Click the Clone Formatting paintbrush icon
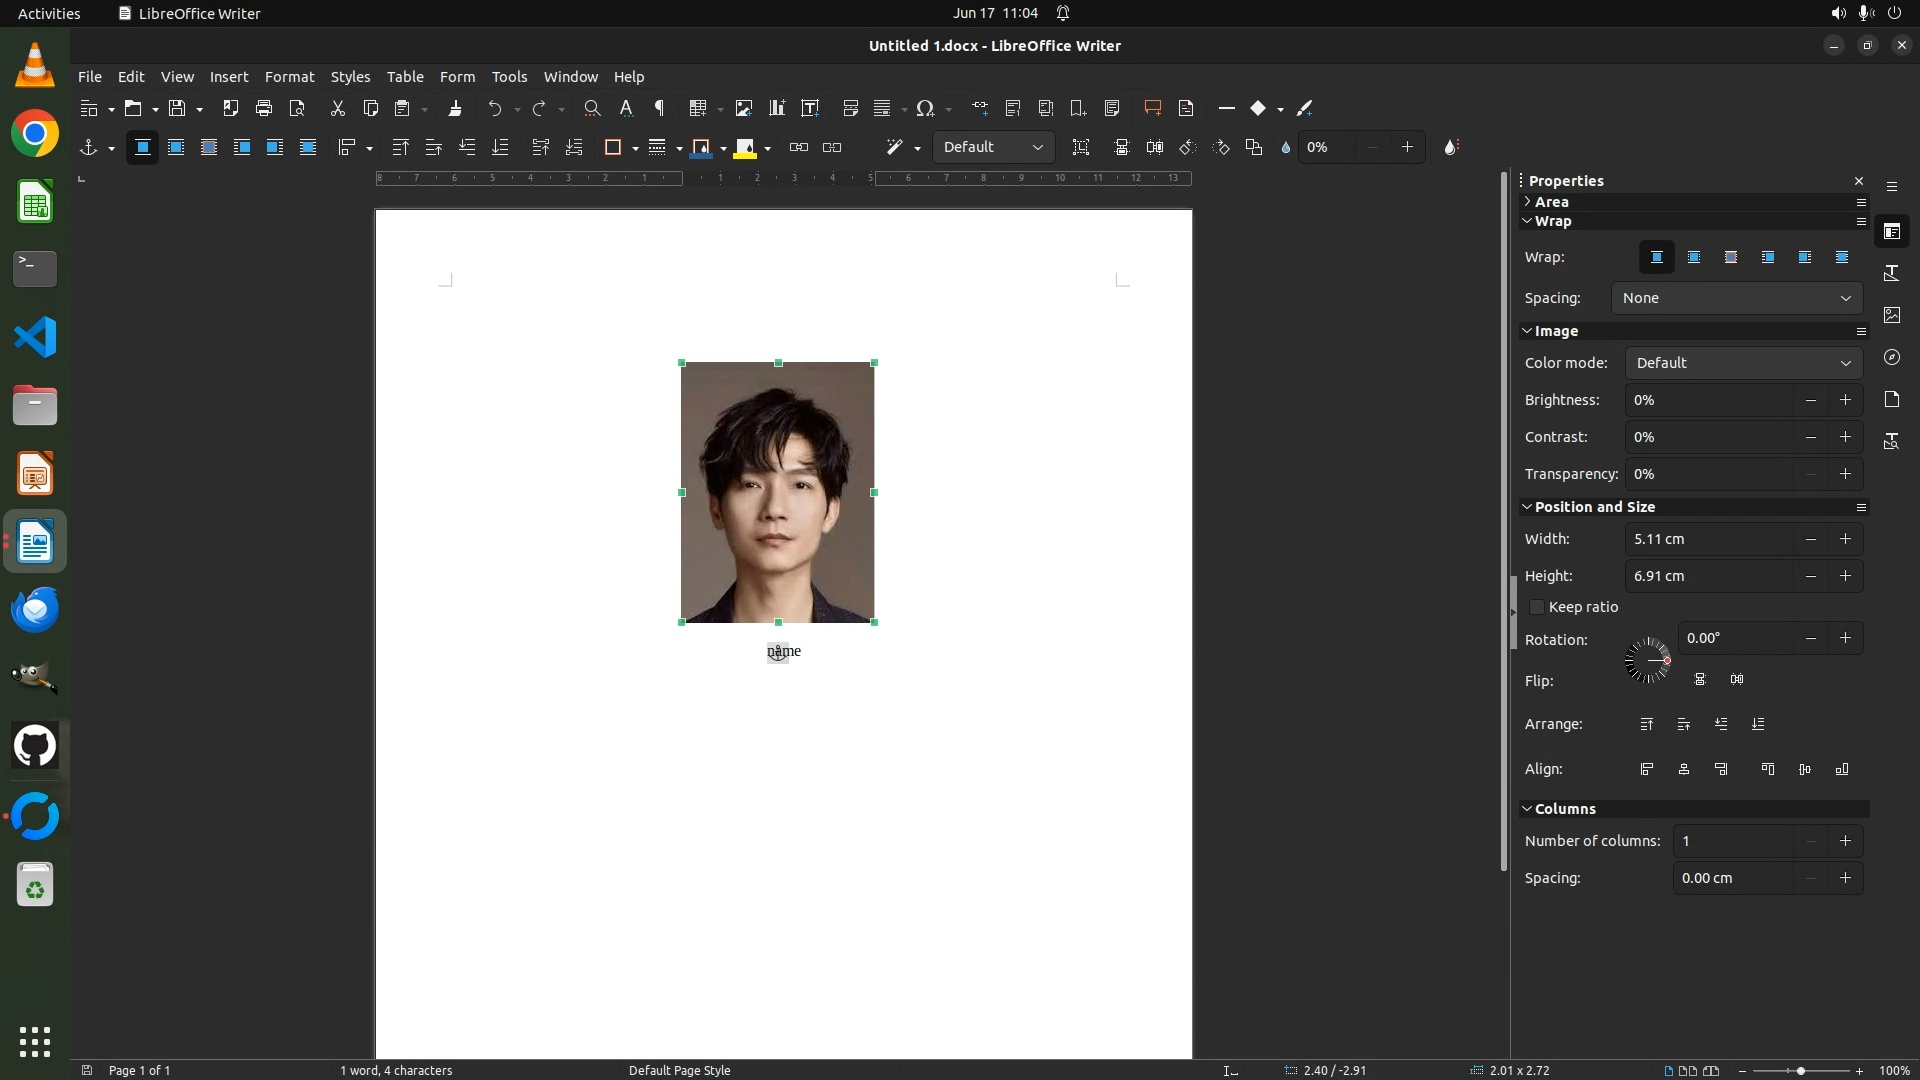 455,108
